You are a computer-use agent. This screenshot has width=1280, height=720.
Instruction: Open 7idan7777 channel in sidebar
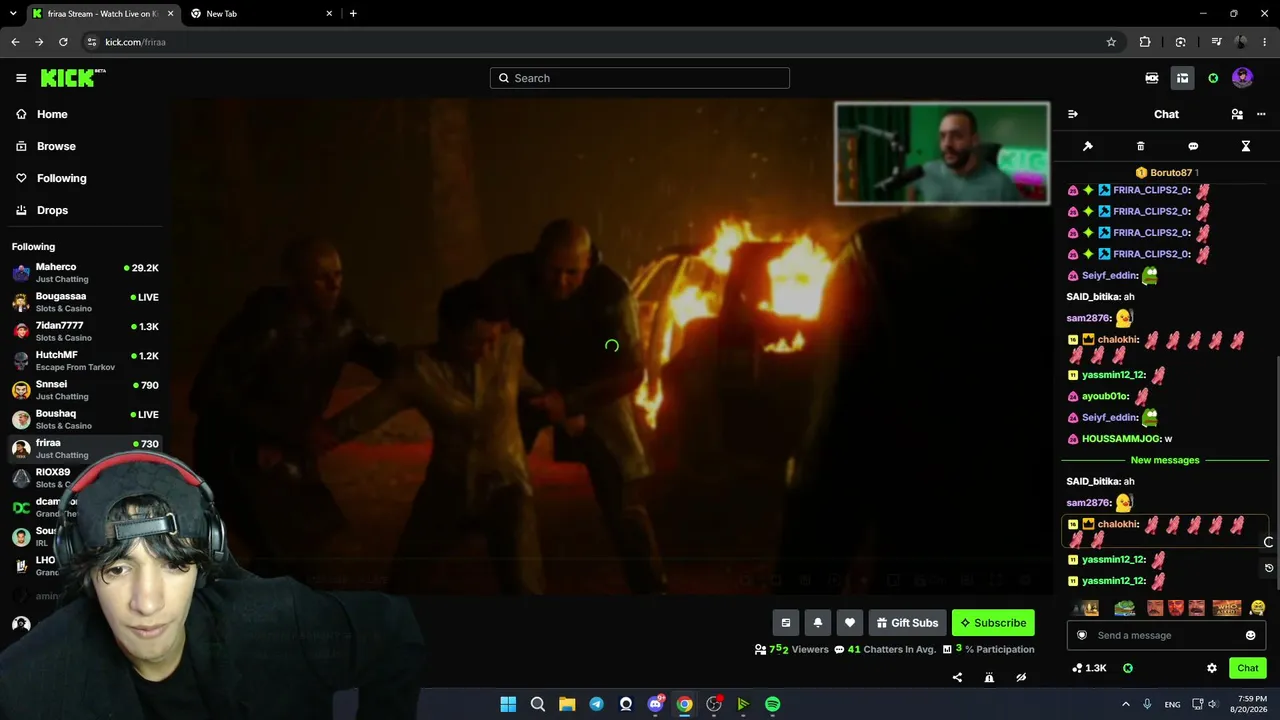85,331
